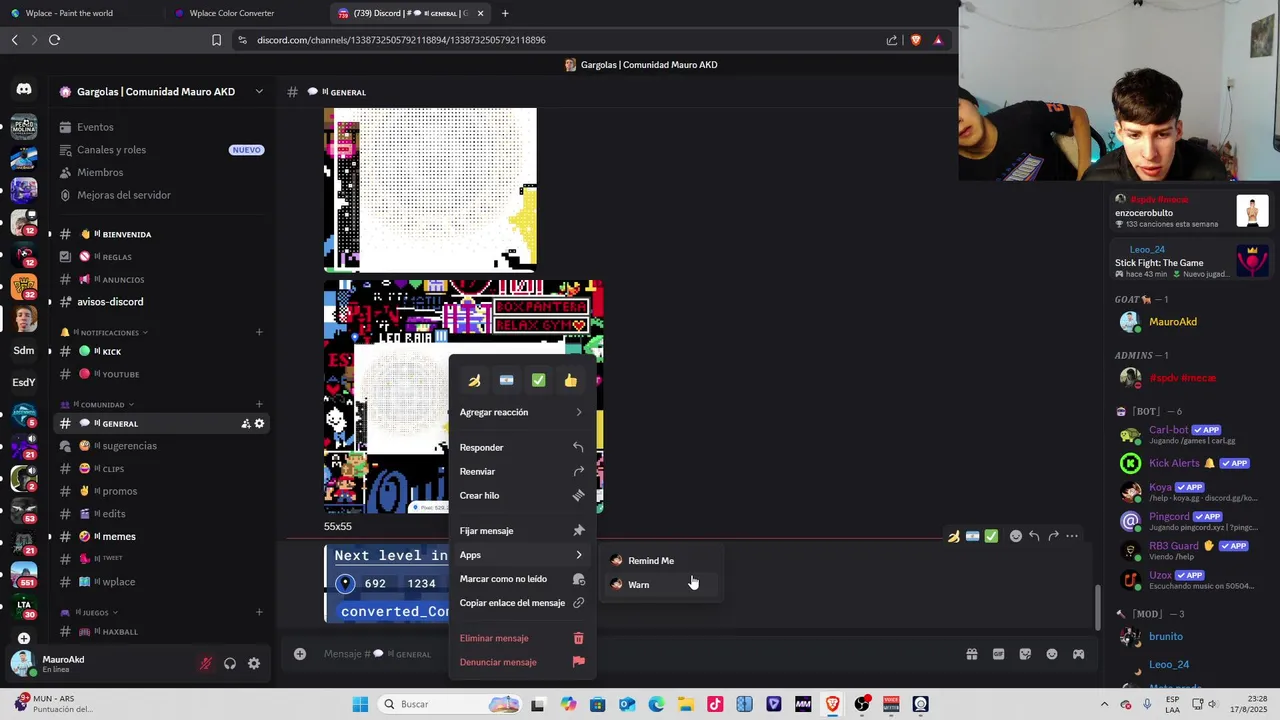Show hidden system tray icons chevron
Screen dimensions: 1280x720
(x=1104, y=704)
